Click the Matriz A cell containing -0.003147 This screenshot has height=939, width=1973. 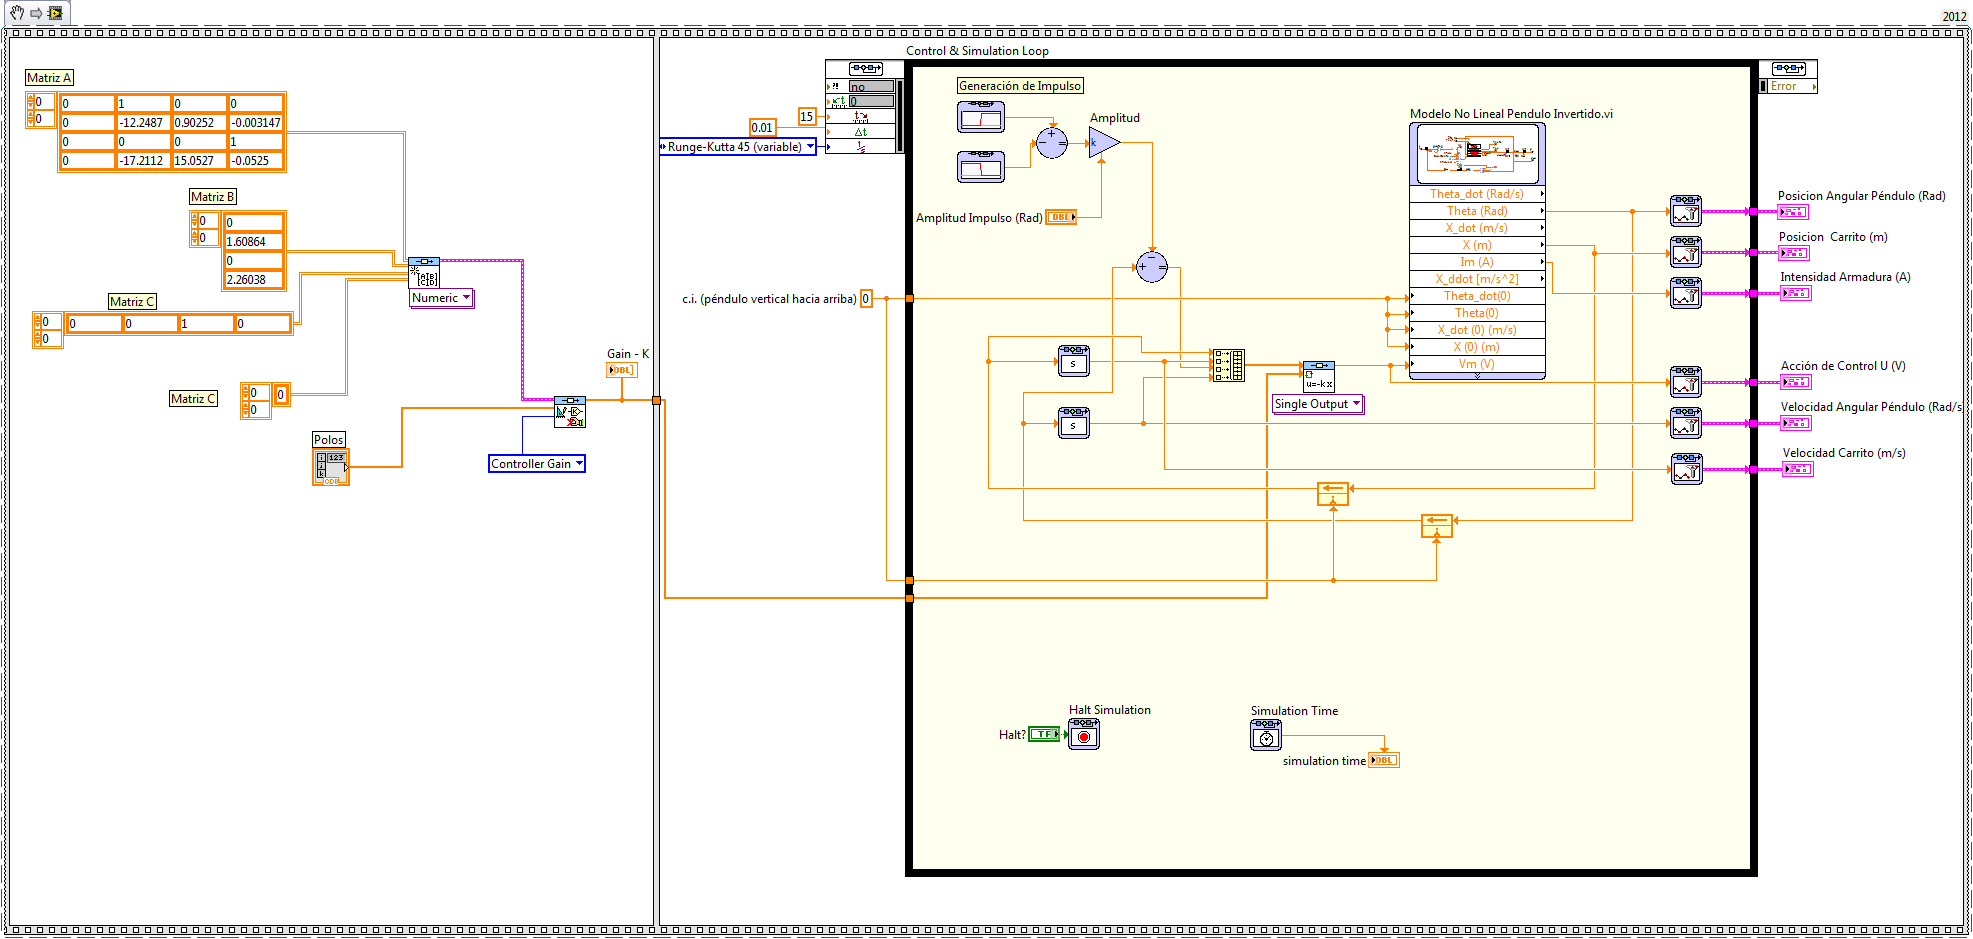(256, 122)
